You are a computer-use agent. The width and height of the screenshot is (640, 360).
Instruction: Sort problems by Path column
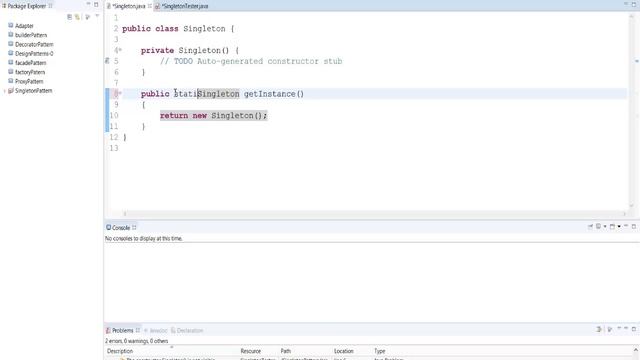(286, 351)
